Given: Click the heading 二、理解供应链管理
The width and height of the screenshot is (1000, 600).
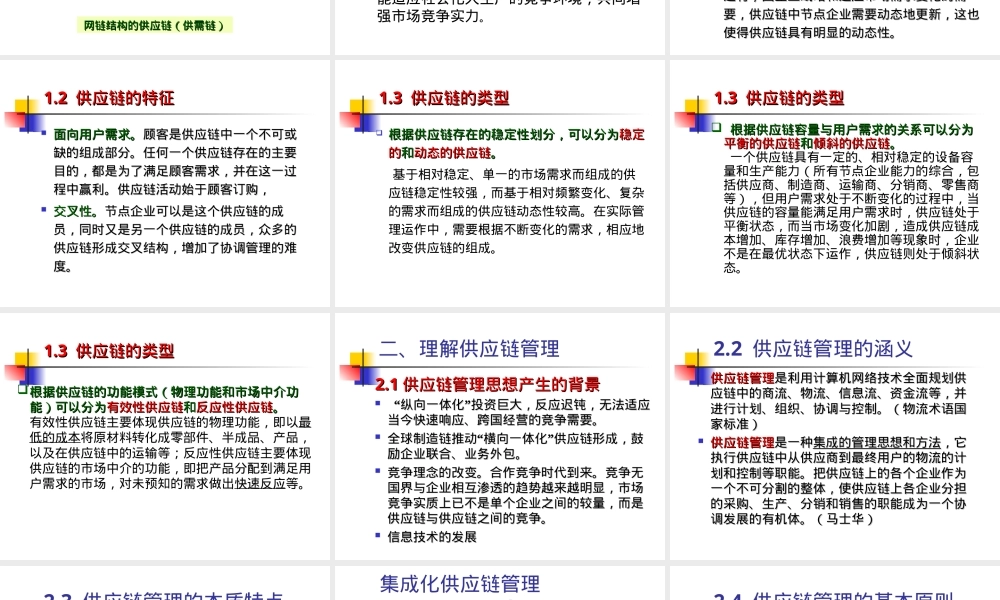Looking at the screenshot, I should (x=469, y=349).
